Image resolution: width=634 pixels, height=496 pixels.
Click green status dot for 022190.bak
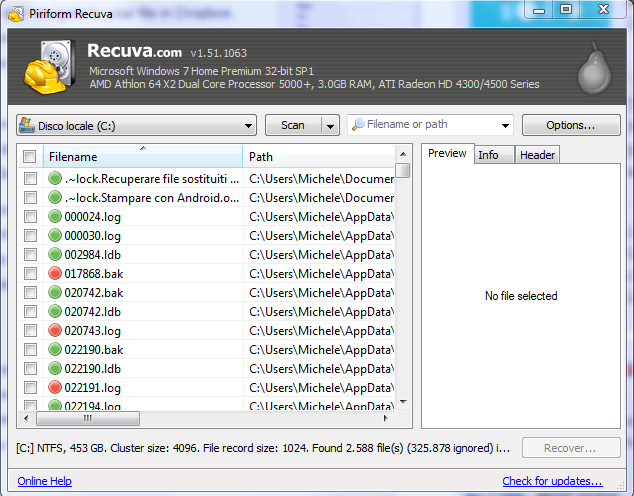pos(55,349)
